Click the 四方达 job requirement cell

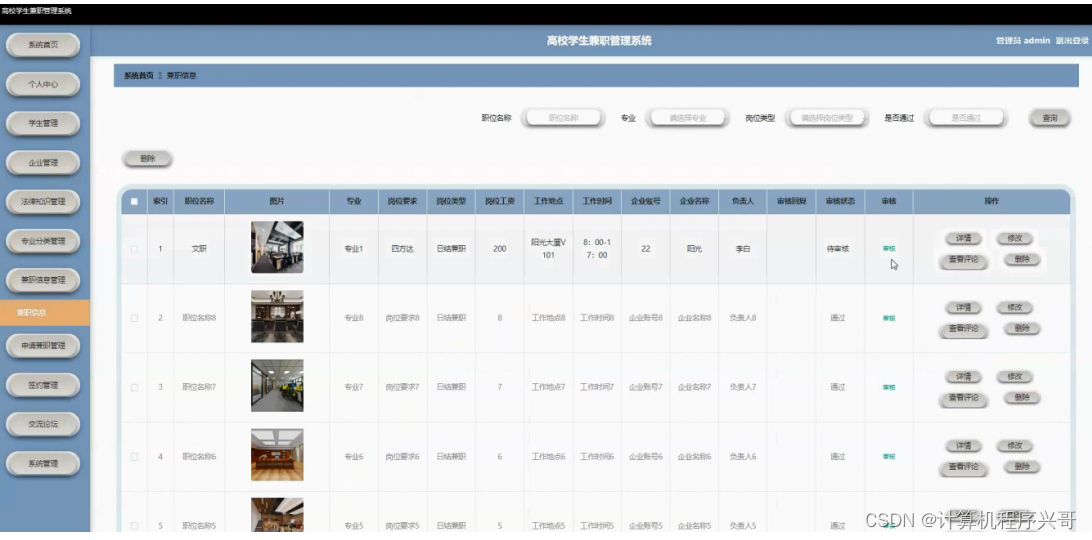(402, 249)
